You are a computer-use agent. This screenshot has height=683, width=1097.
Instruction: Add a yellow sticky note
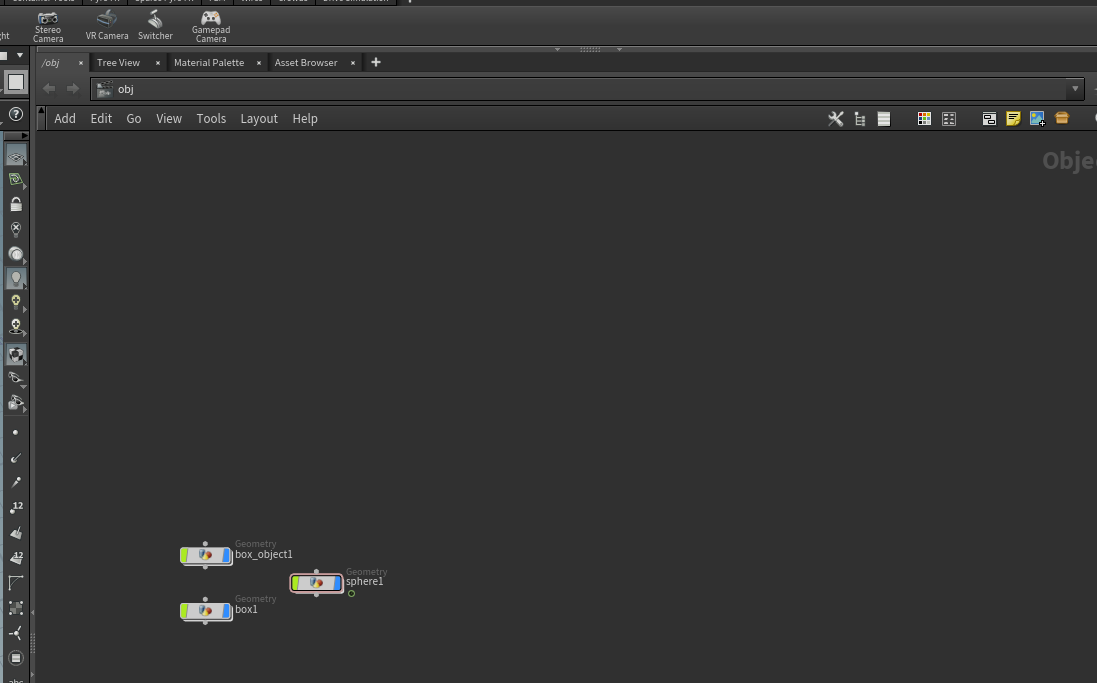tap(1013, 119)
